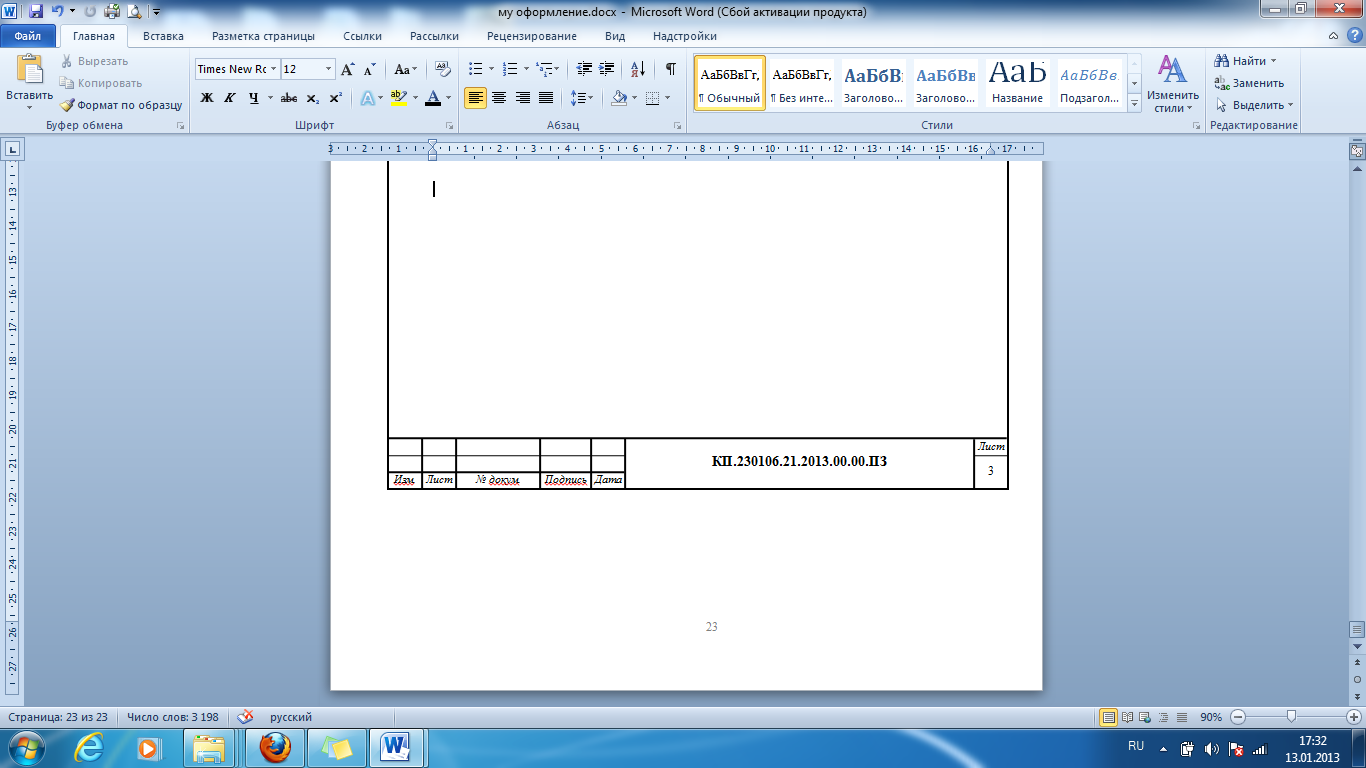Click the subscript x₂ icon
This screenshot has height=768, width=1366.
[x=312, y=98]
